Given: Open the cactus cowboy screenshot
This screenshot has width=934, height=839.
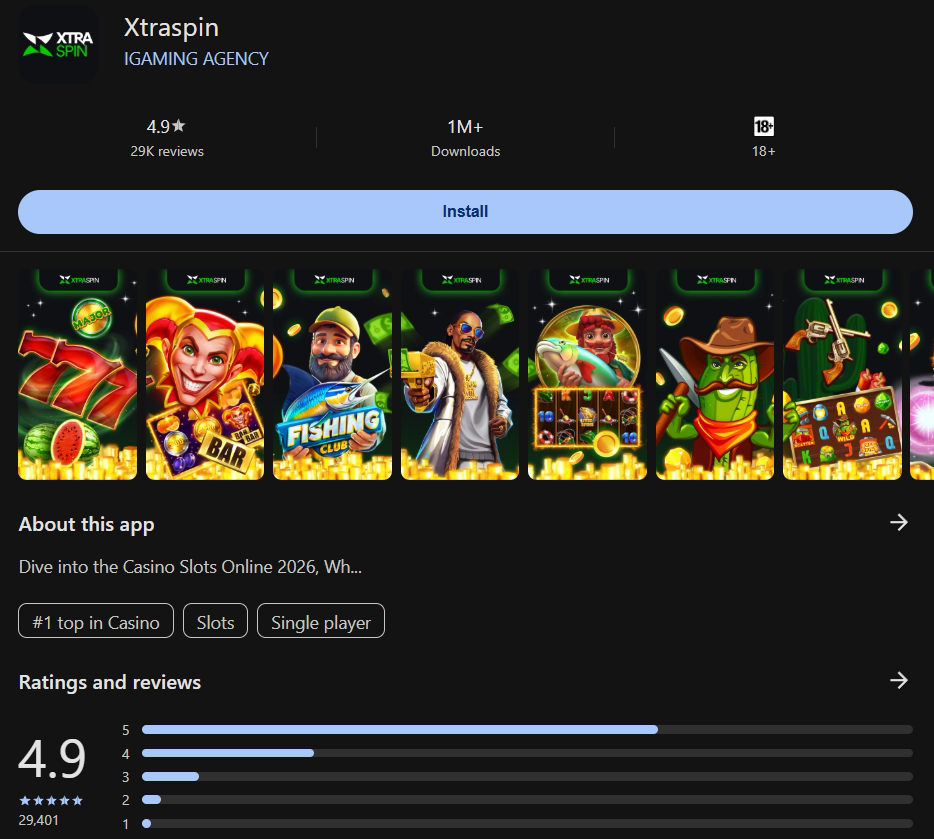Looking at the screenshot, I should pos(715,375).
